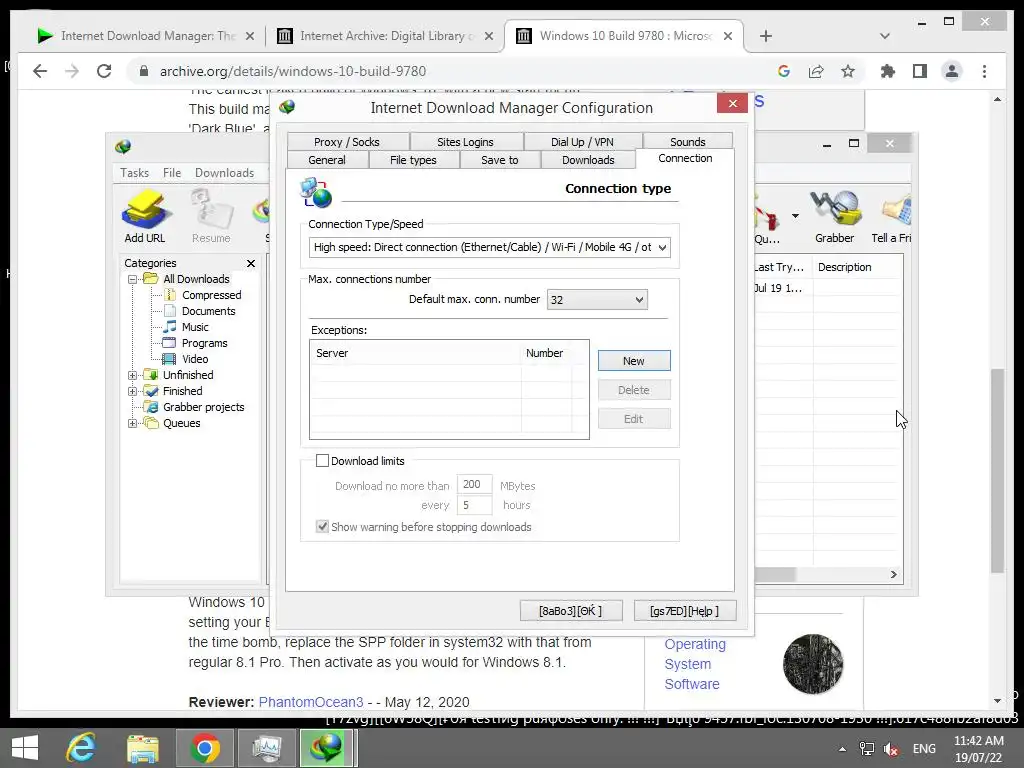The image size is (1024, 768).
Task: Switch to the General tab
Action: [x=327, y=160]
